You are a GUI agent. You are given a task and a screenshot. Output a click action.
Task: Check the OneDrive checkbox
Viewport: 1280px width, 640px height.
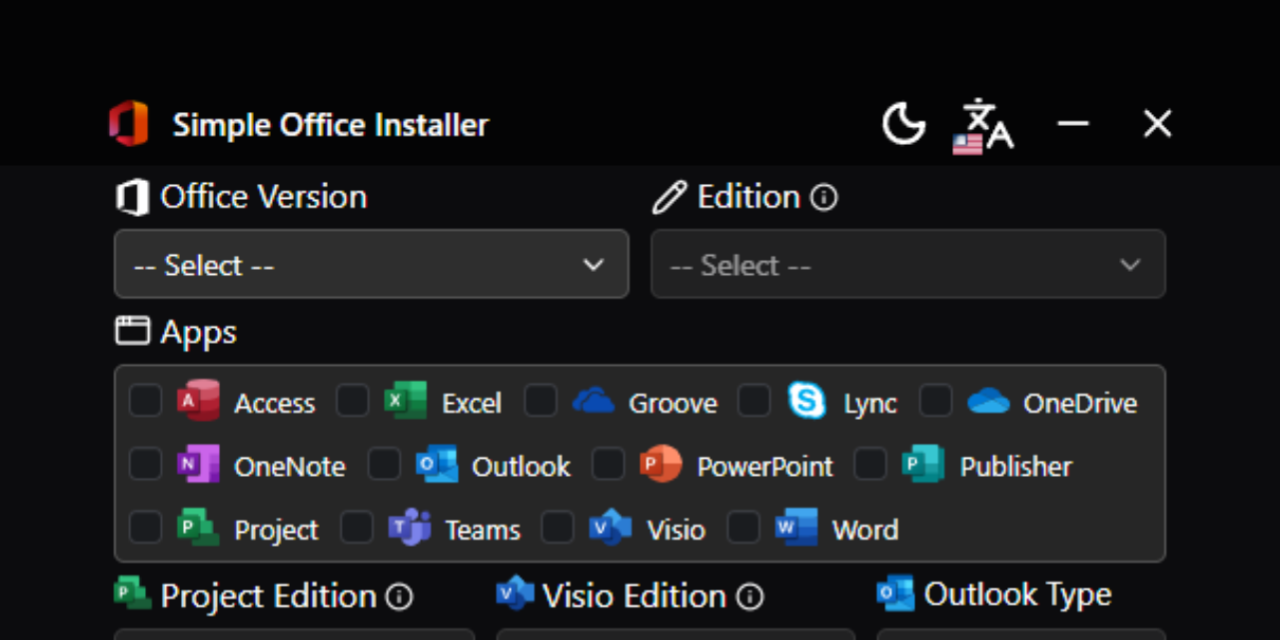pyautogui.click(x=936, y=401)
